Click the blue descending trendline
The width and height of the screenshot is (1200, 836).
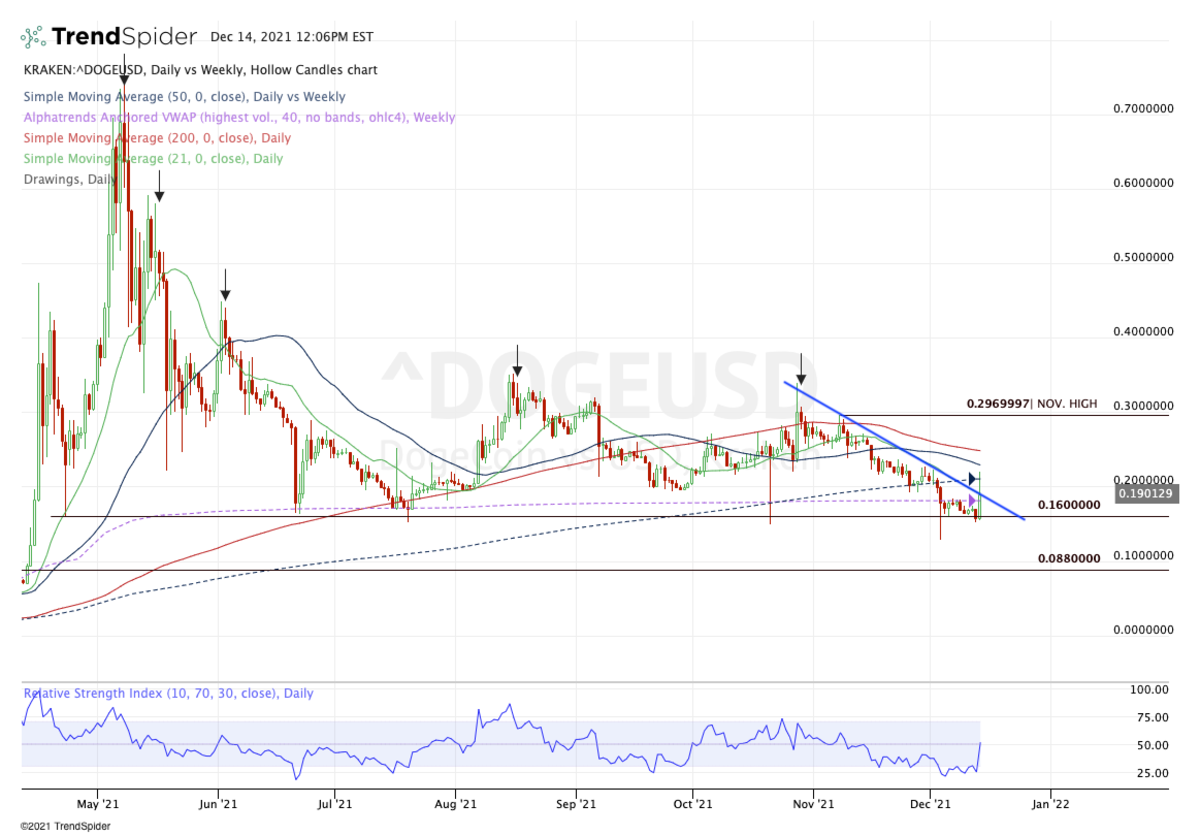tap(900, 449)
